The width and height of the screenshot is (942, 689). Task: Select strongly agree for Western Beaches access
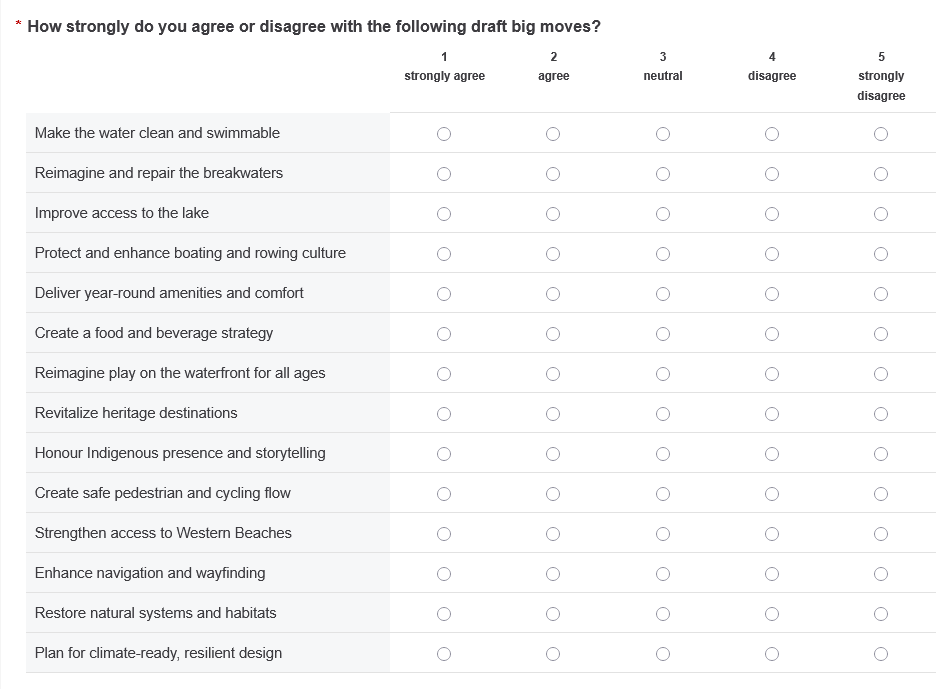point(444,534)
